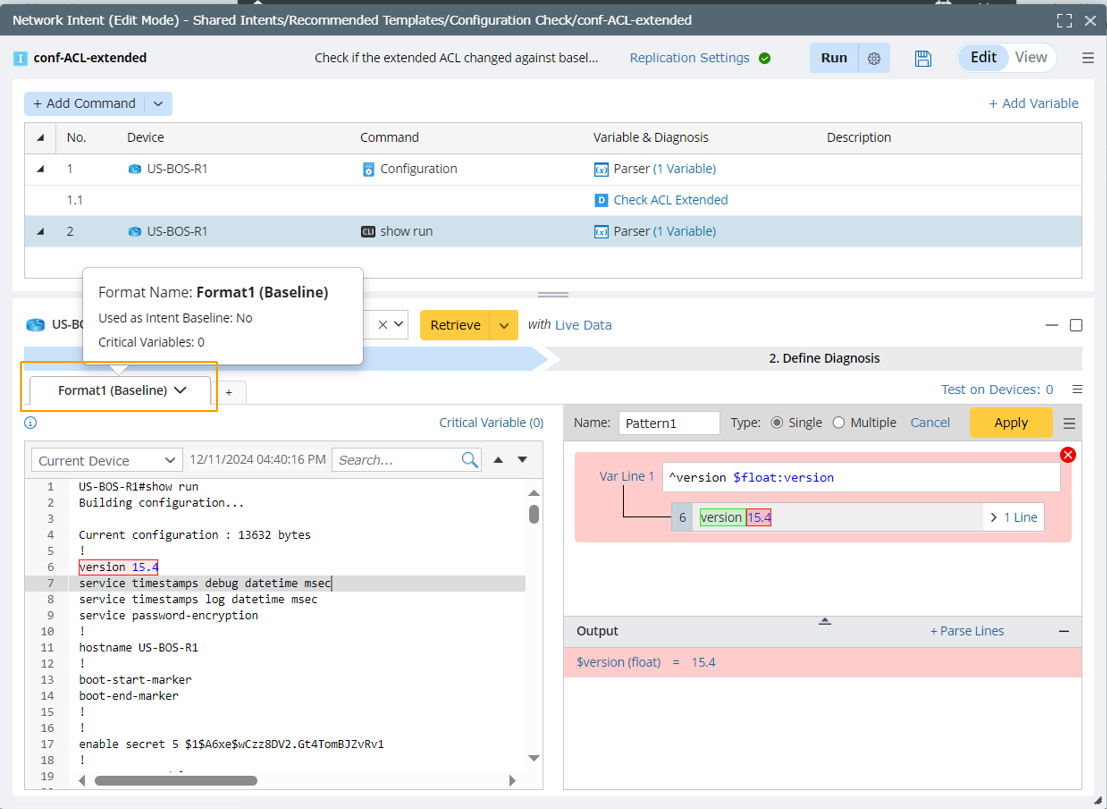Switch to View mode toggle
The height and width of the screenshot is (809, 1107).
click(1031, 57)
